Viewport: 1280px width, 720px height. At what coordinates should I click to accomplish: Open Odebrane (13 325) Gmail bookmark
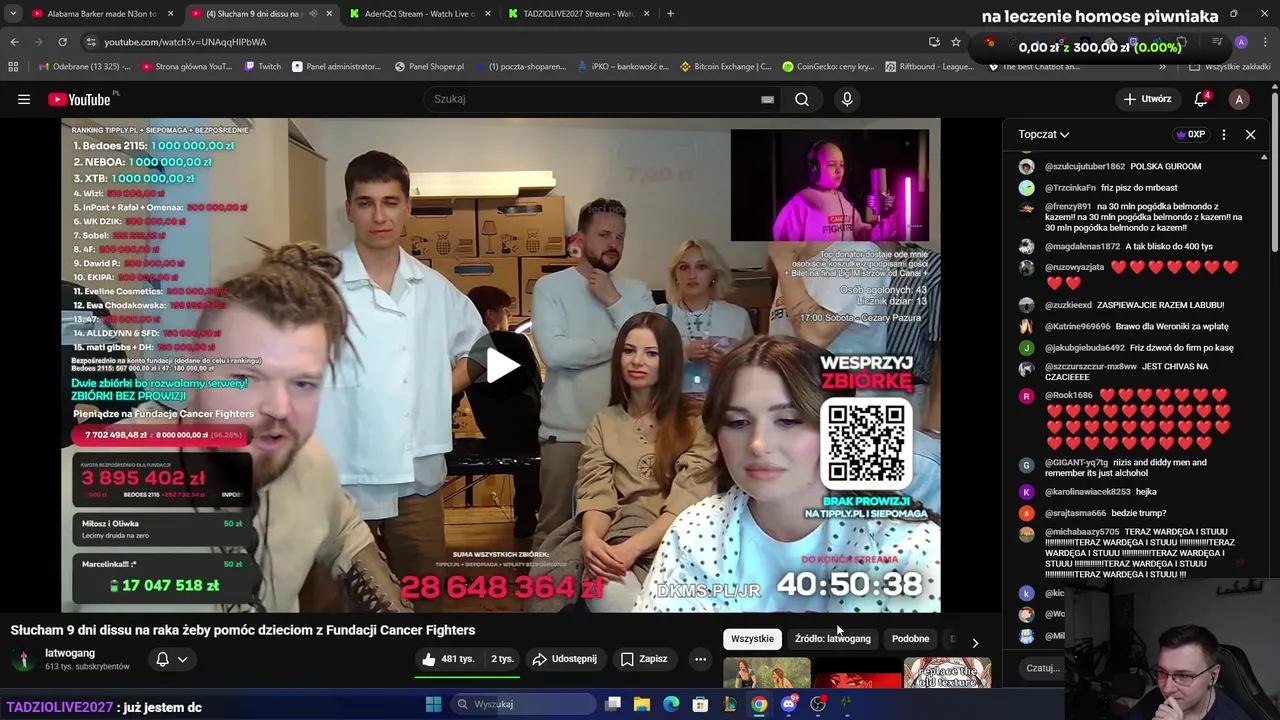tap(84, 67)
